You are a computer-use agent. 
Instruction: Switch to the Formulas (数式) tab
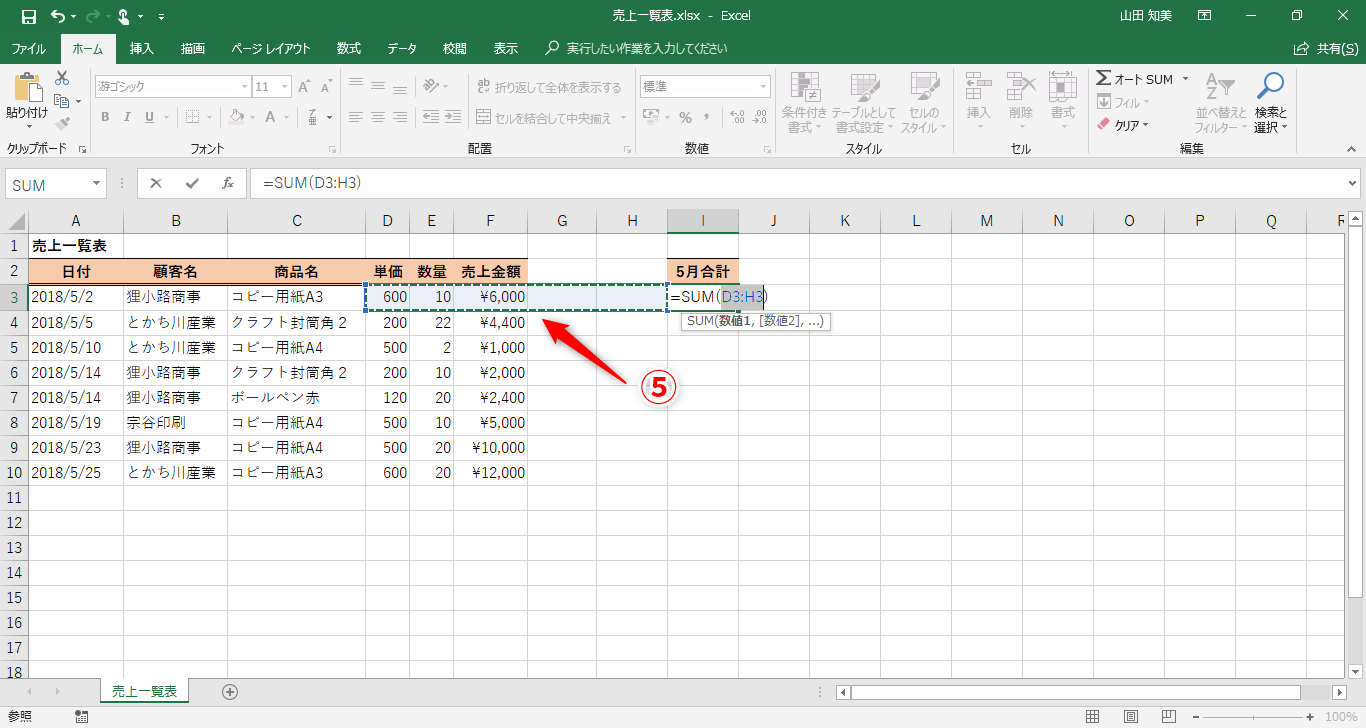(x=349, y=48)
